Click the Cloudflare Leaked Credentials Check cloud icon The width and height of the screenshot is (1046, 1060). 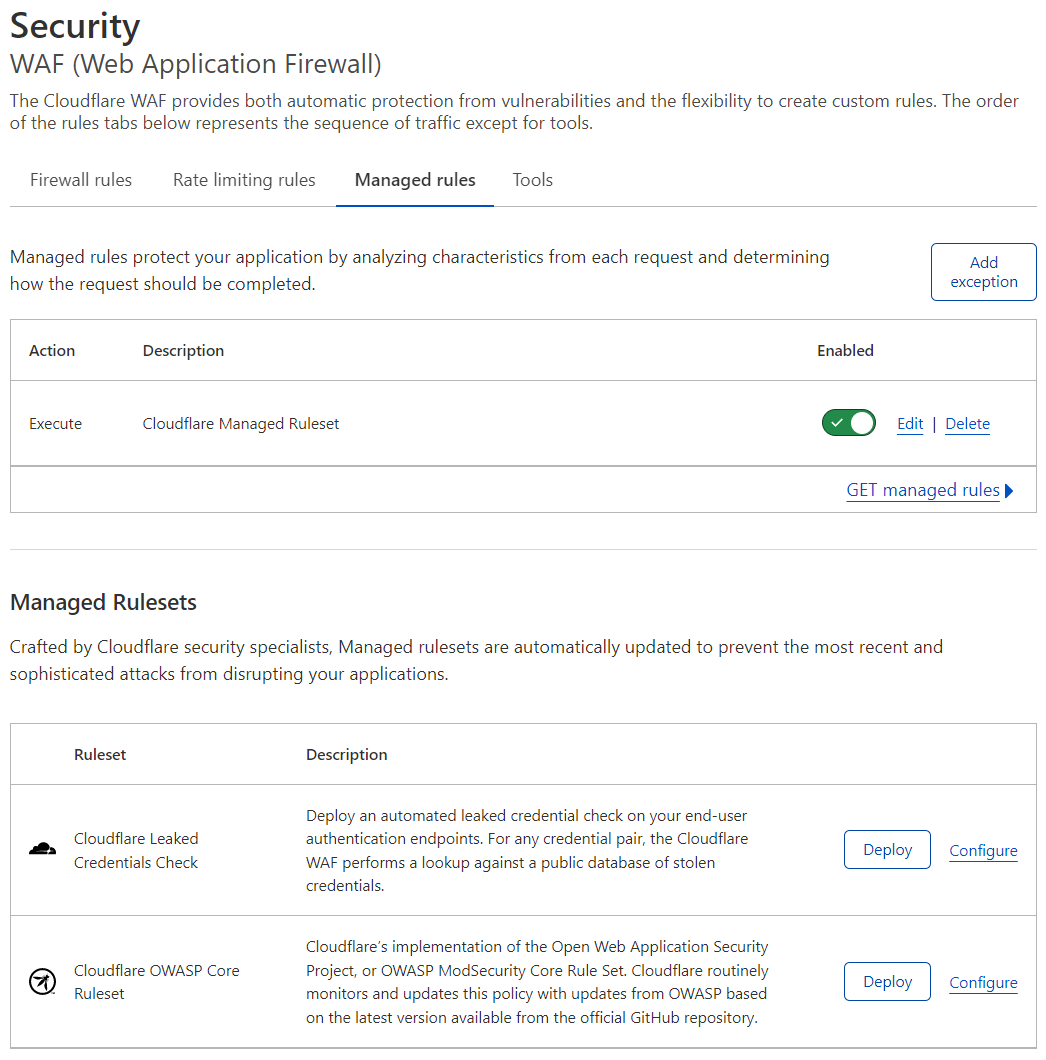coord(42,847)
